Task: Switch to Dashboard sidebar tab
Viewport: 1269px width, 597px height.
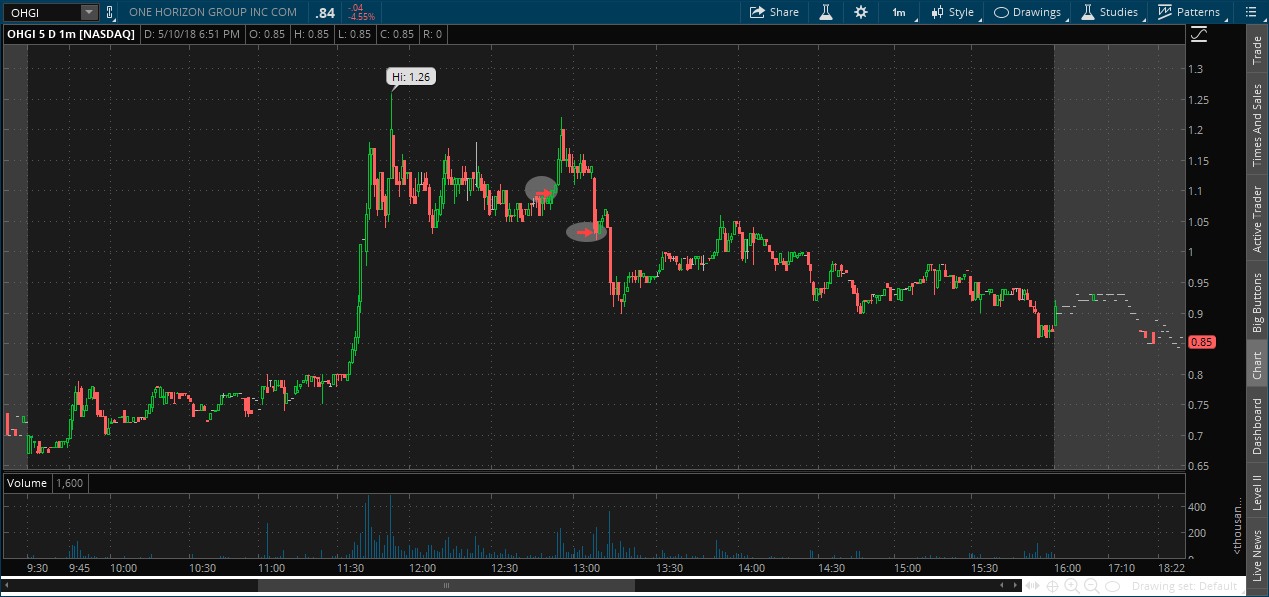Action: (x=1257, y=426)
